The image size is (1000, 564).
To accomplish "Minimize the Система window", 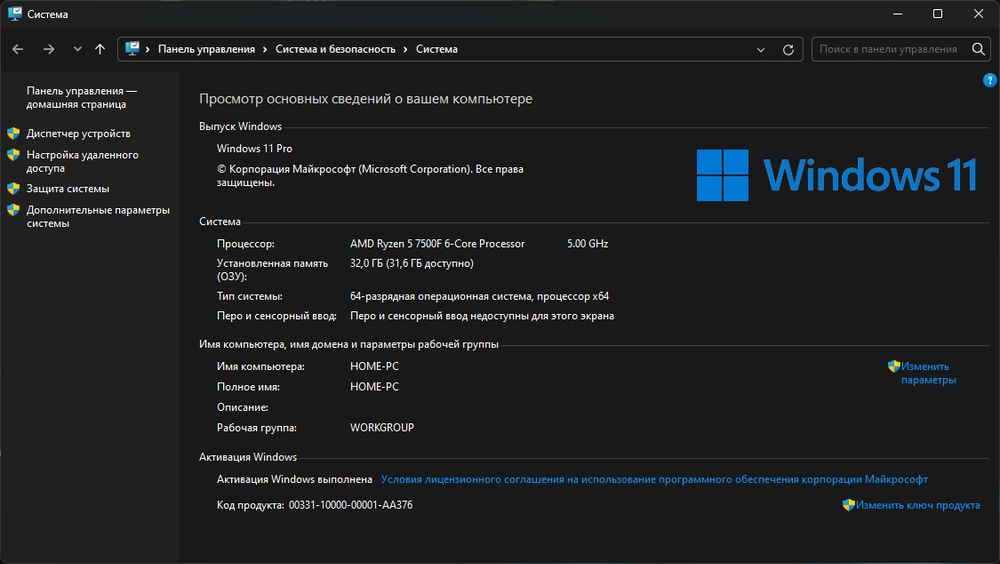I will pos(898,13).
